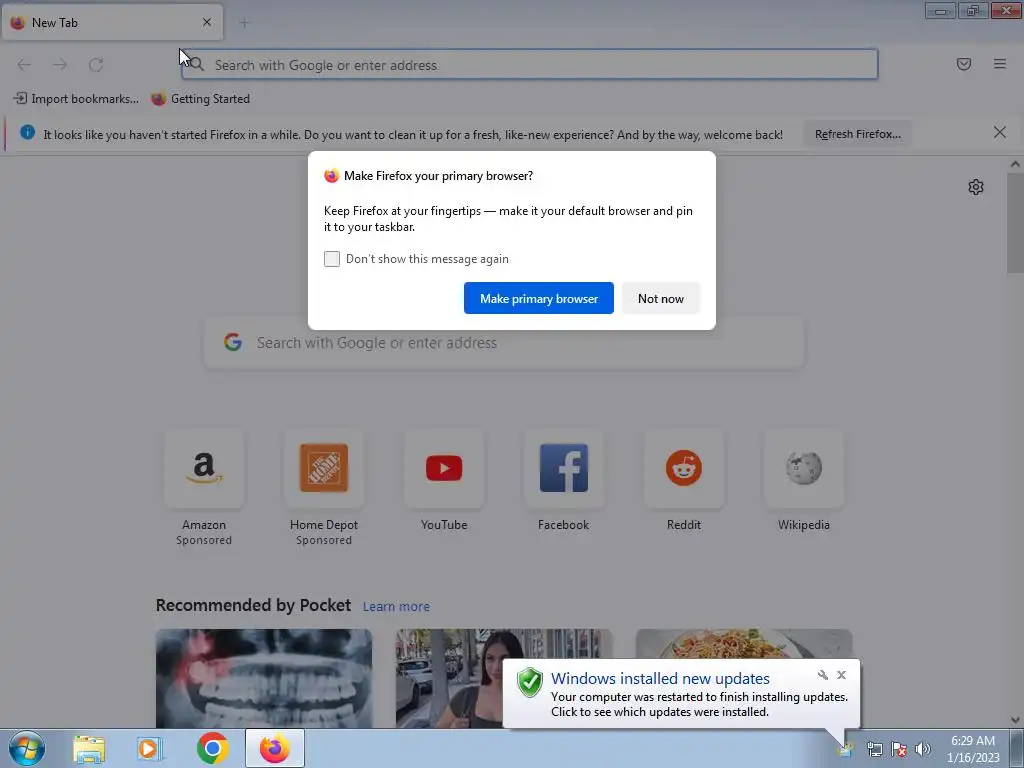Open Import bookmarks... toolbar item
Image resolution: width=1024 pixels, height=768 pixels.
[76, 99]
